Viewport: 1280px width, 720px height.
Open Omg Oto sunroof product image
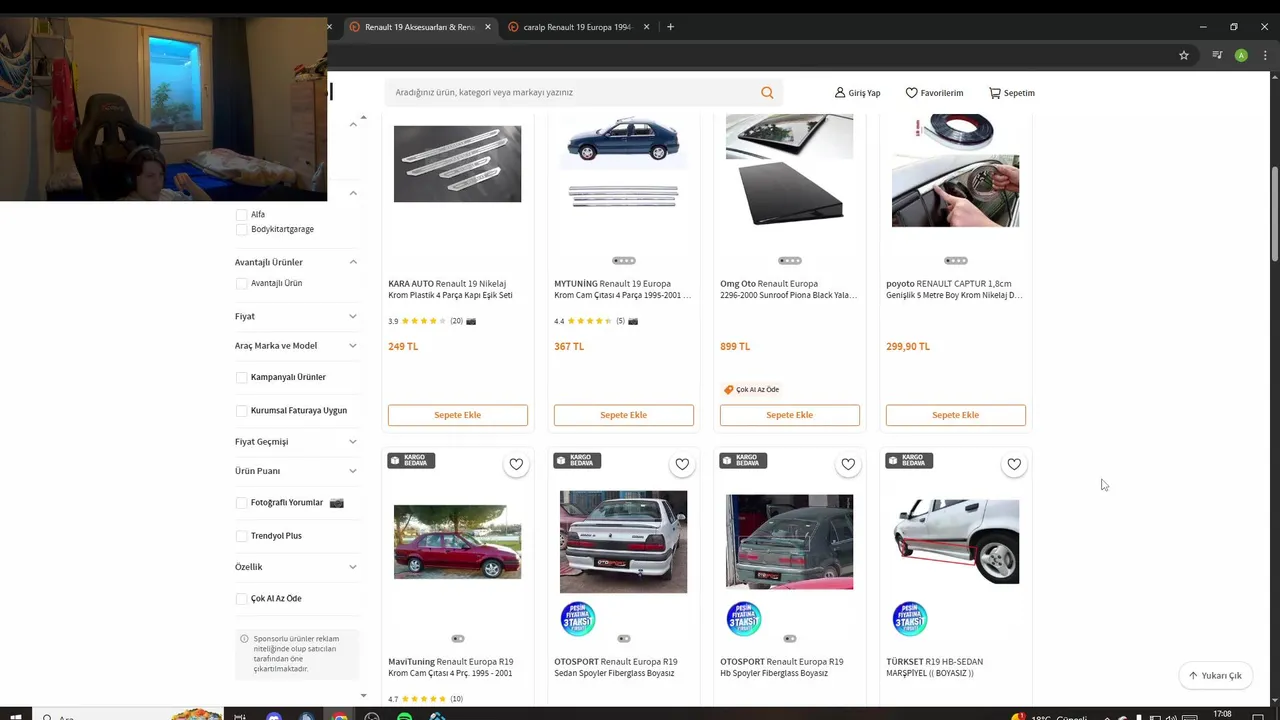[x=789, y=170]
